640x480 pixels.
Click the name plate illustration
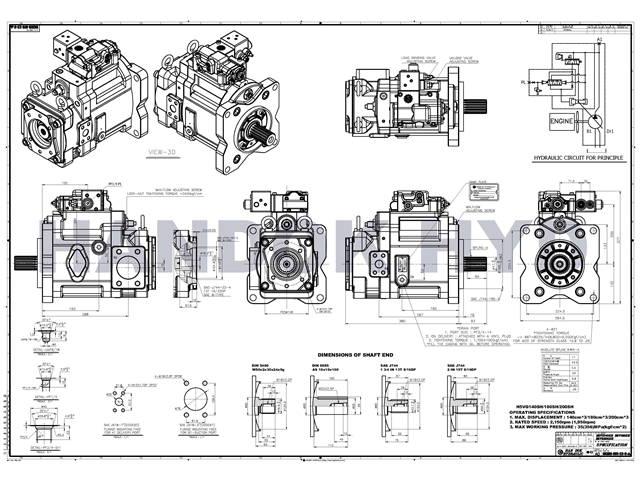[484, 192]
